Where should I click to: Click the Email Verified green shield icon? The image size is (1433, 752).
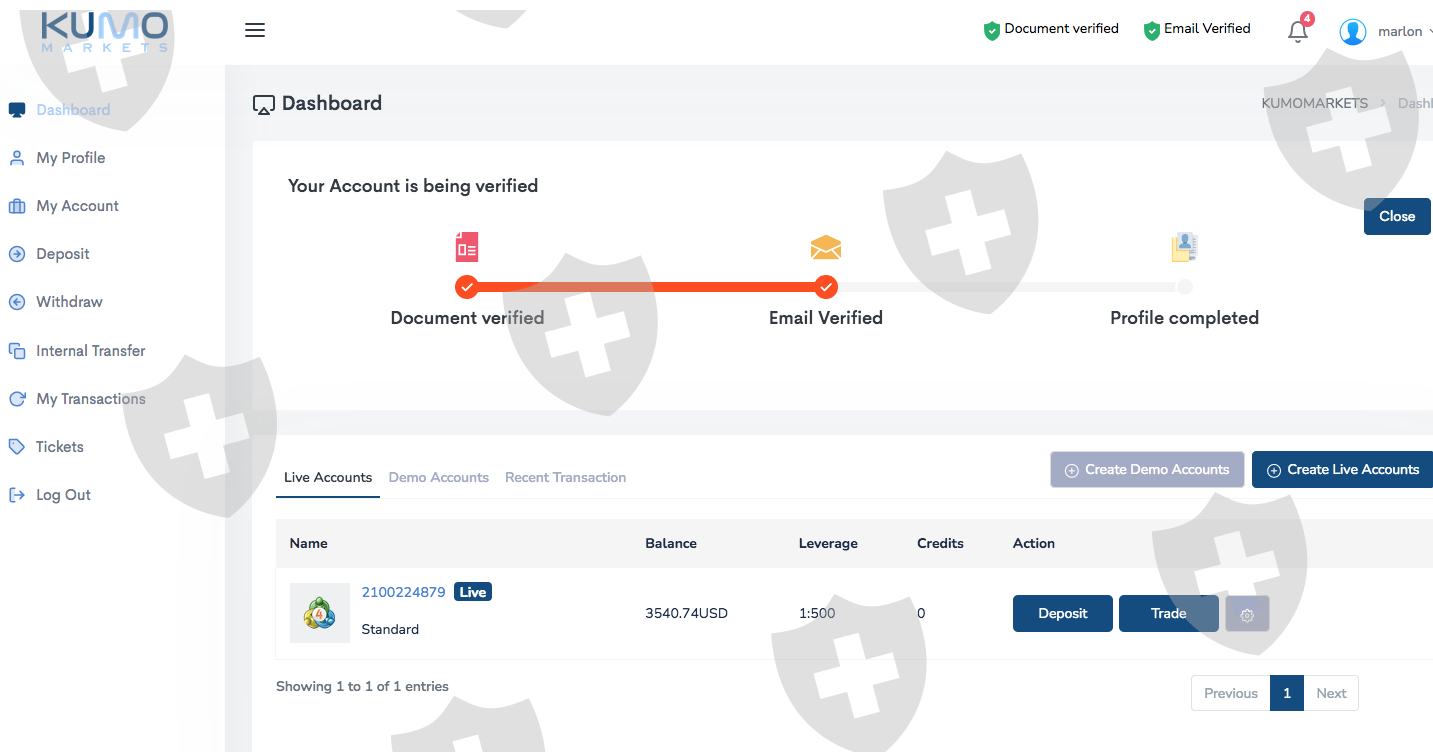pyautogui.click(x=1152, y=30)
